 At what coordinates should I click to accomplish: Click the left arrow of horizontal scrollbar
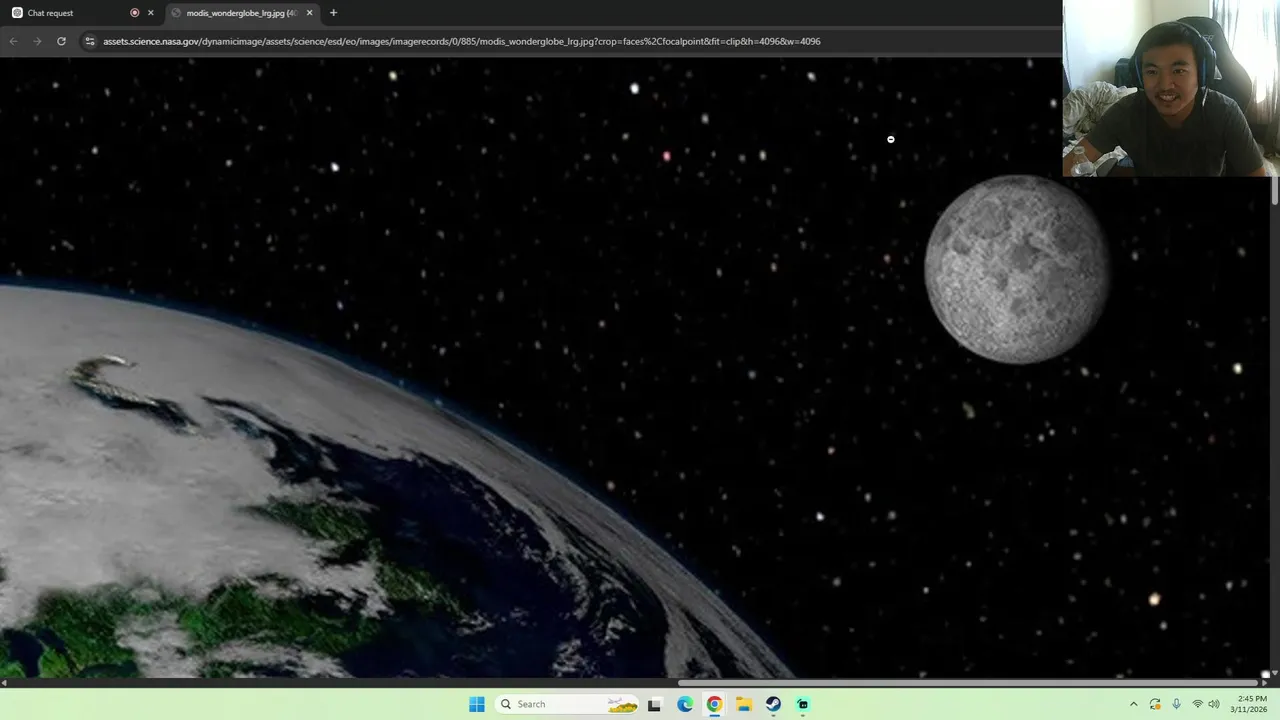[x=4, y=683]
